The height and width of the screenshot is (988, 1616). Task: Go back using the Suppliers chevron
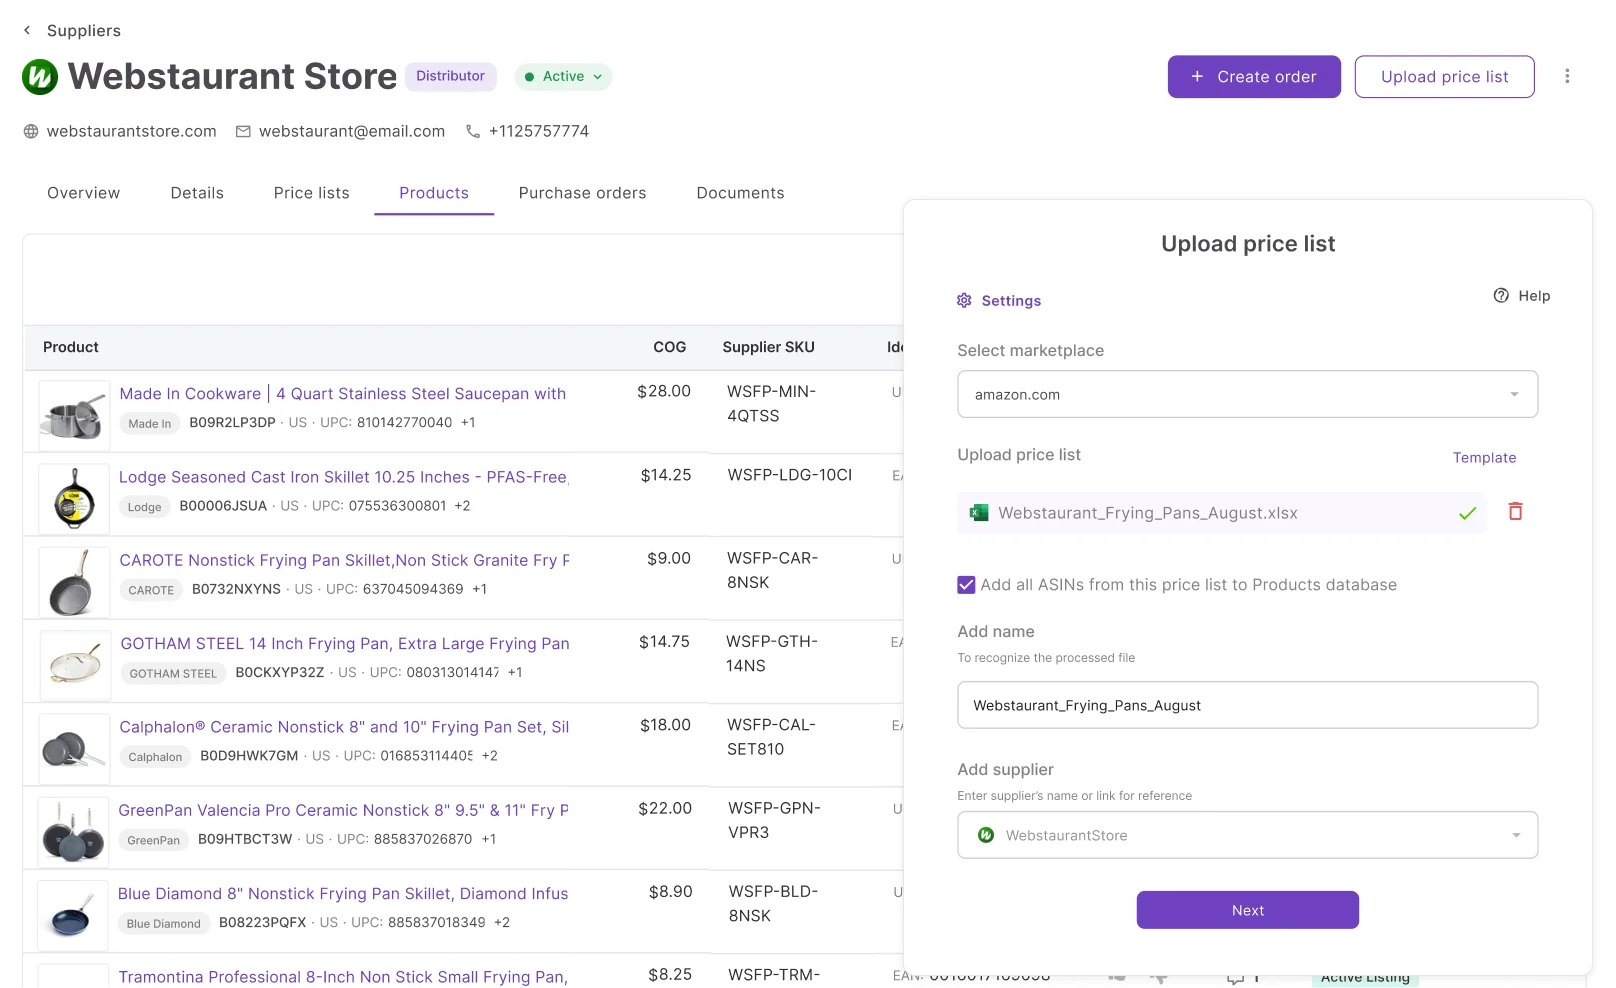tap(27, 30)
